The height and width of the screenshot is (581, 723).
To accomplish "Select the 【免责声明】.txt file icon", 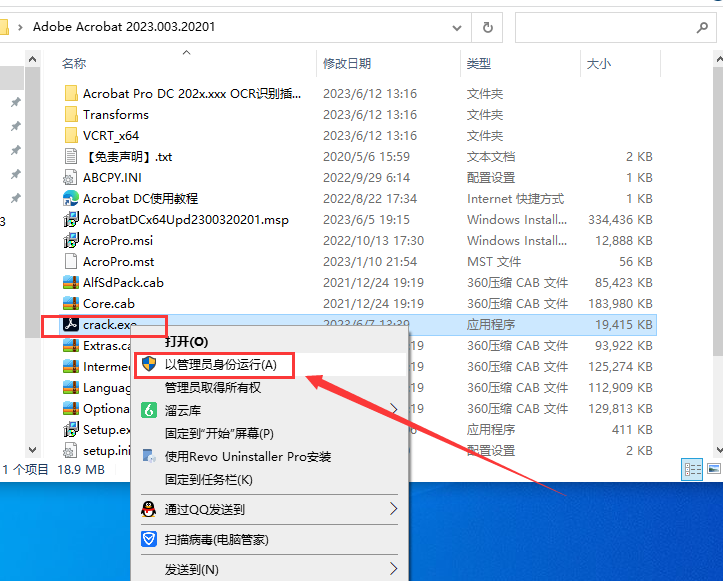I will [71, 156].
